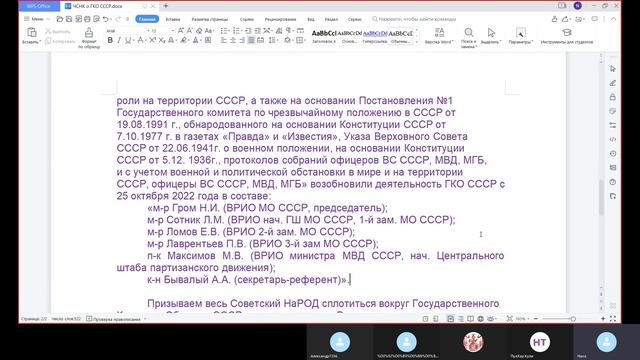640x360 pixels.
Task: Apply numbered list
Action: (x=236, y=31)
